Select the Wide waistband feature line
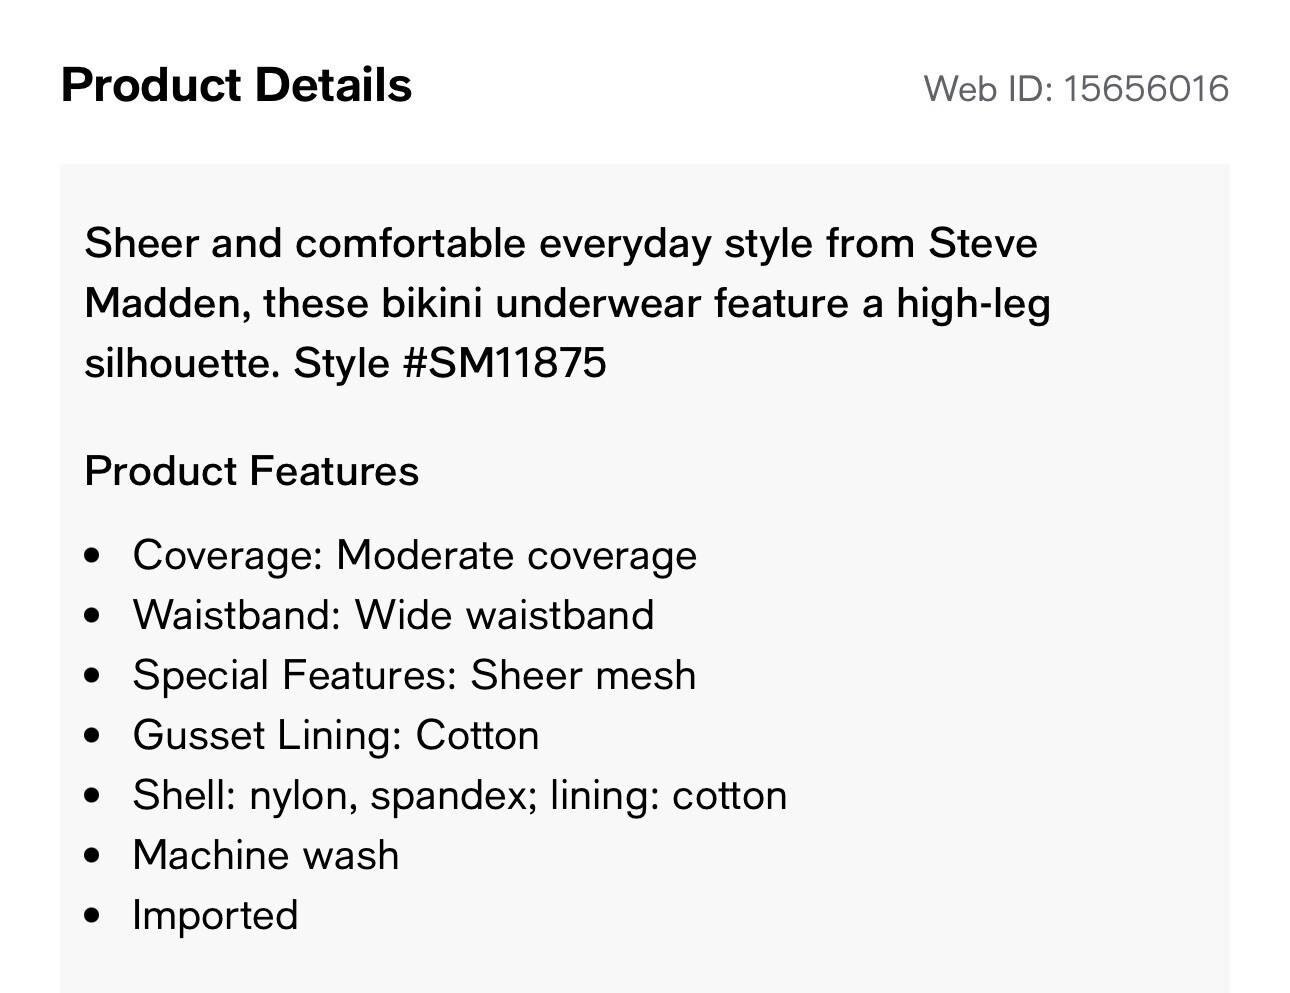The height and width of the screenshot is (993, 1290). tap(393, 615)
